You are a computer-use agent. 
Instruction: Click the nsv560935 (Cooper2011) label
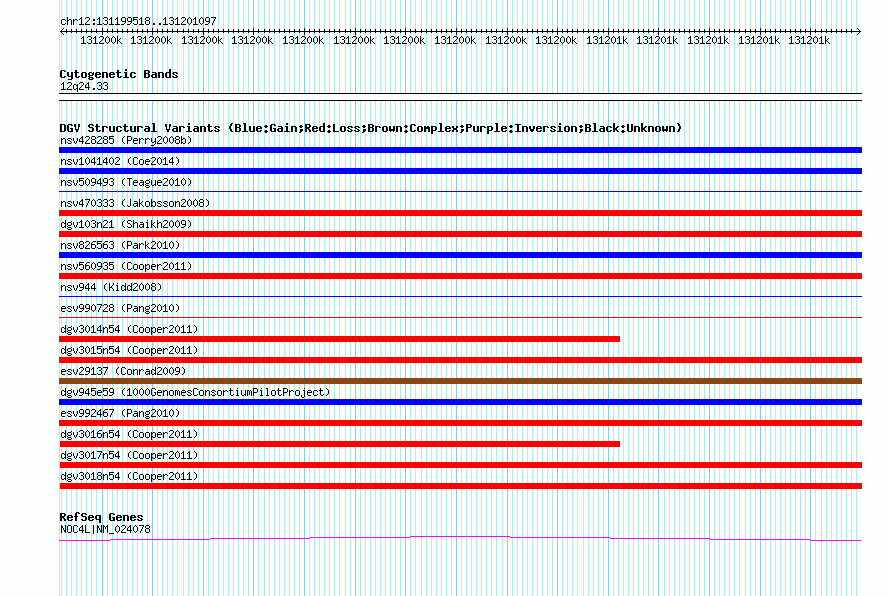pyautogui.click(x=126, y=266)
